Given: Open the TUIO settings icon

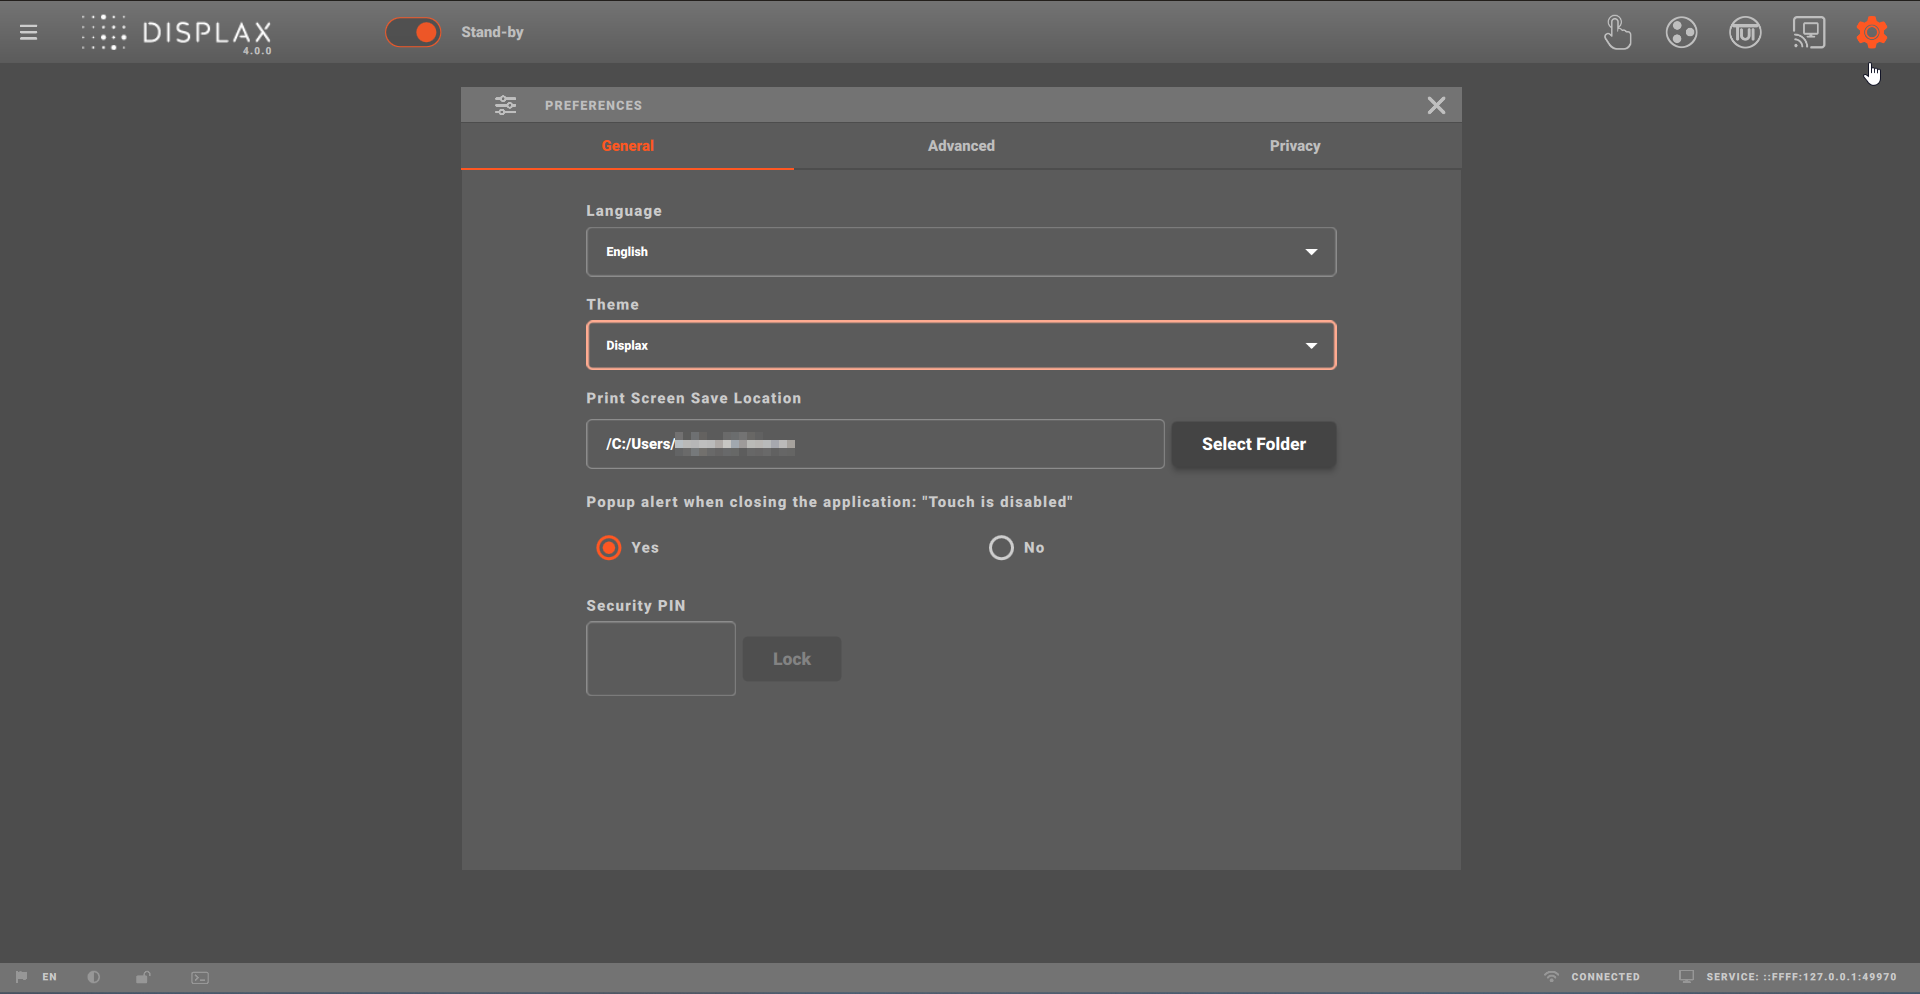Looking at the screenshot, I should (x=1745, y=32).
